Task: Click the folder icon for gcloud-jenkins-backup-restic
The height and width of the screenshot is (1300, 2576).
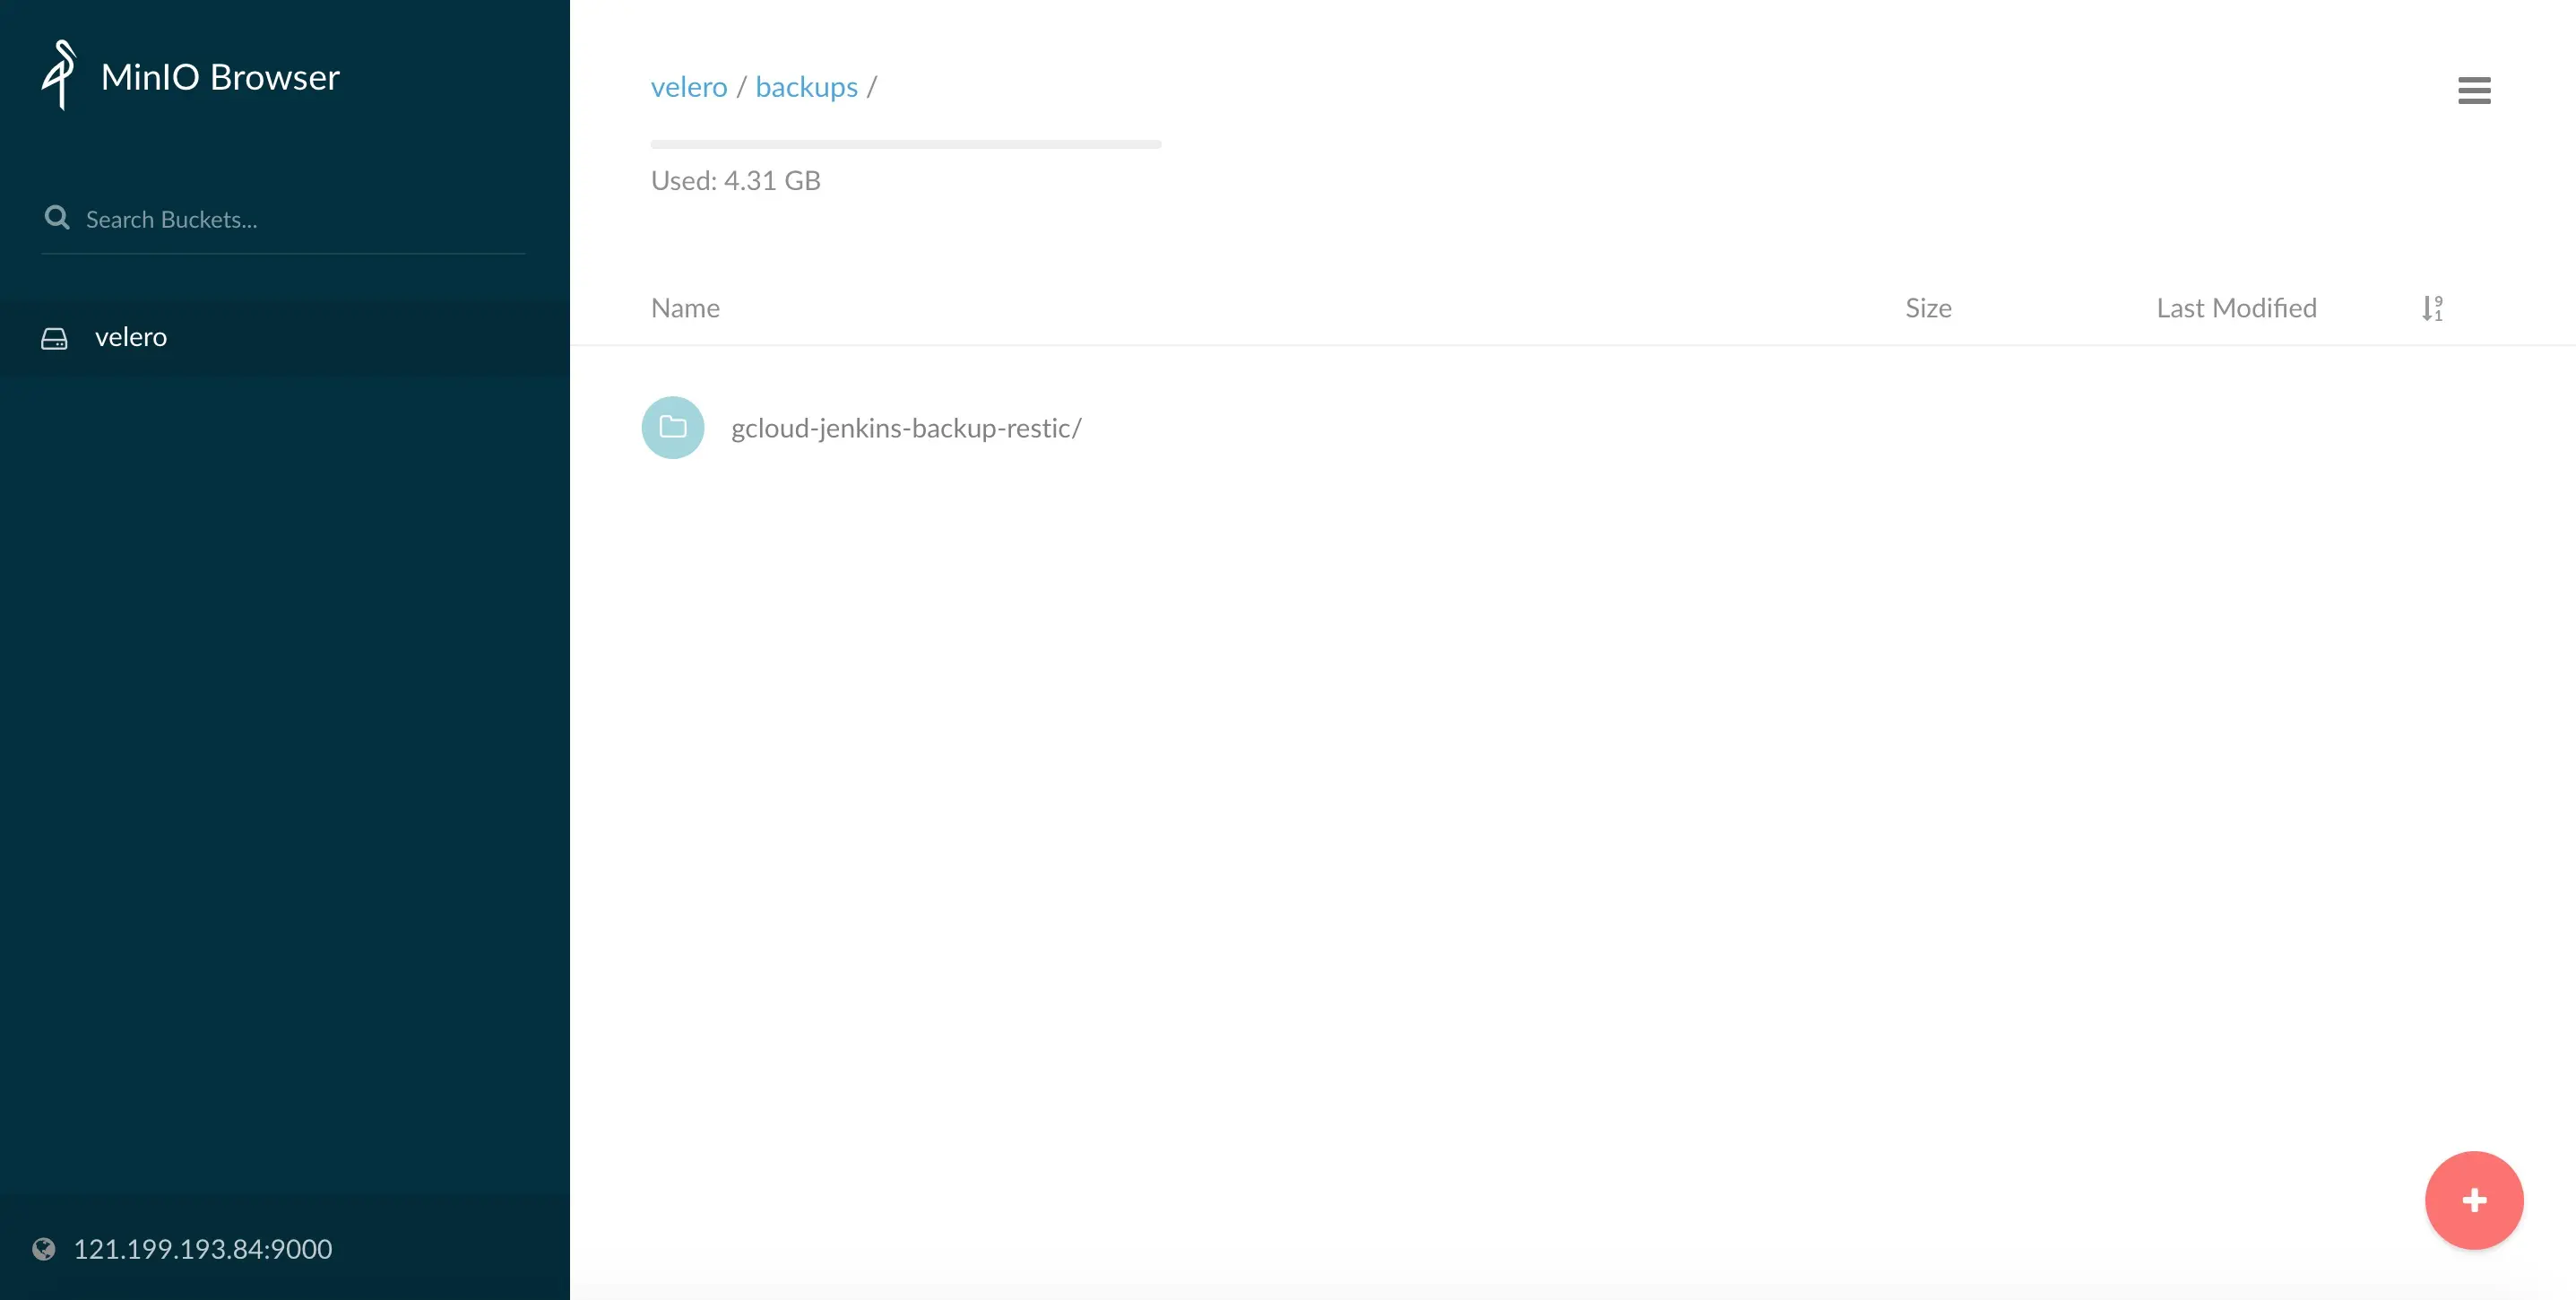Action: pos(672,428)
